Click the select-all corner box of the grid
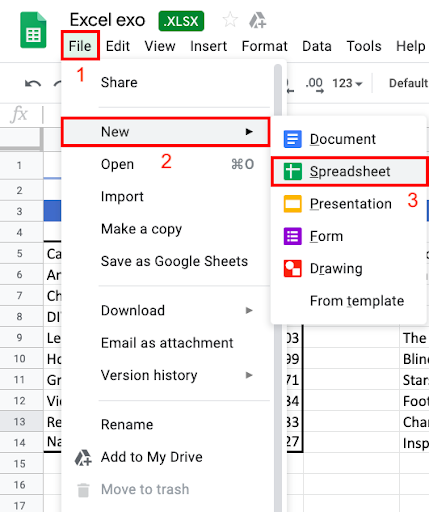 pos(21,139)
